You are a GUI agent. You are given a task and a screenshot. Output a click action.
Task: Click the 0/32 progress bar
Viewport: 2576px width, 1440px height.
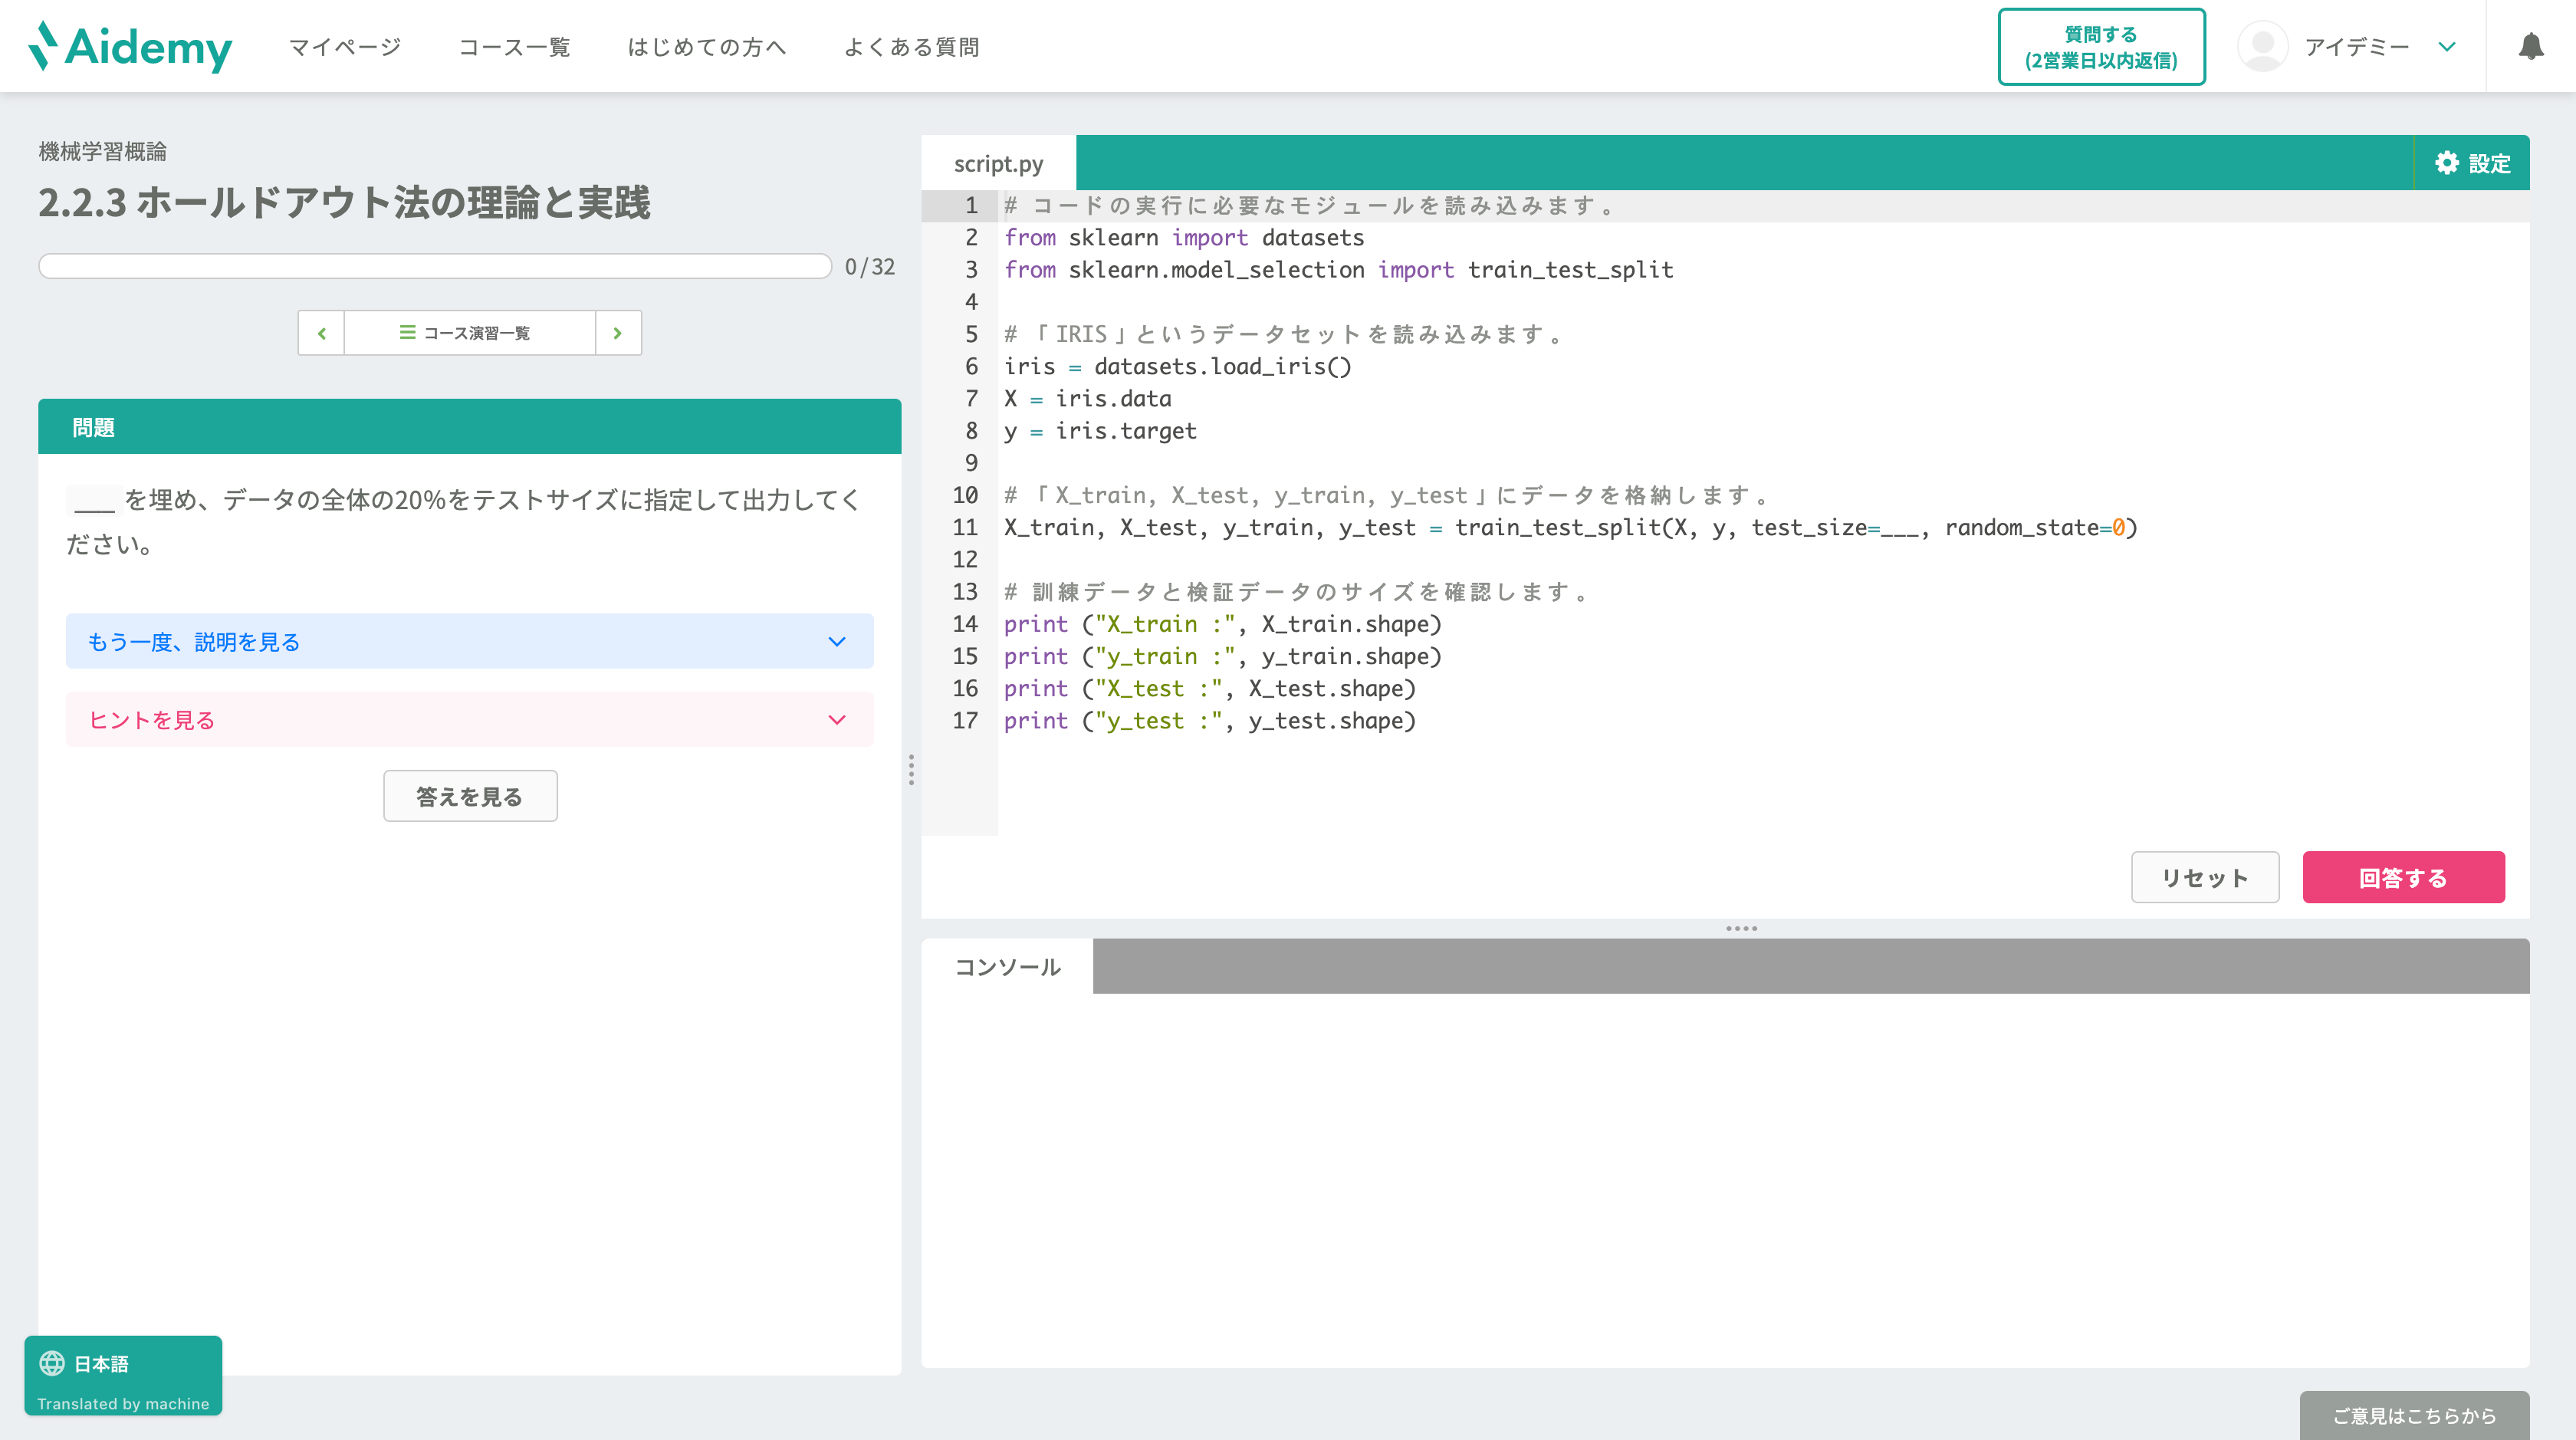point(433,265)
